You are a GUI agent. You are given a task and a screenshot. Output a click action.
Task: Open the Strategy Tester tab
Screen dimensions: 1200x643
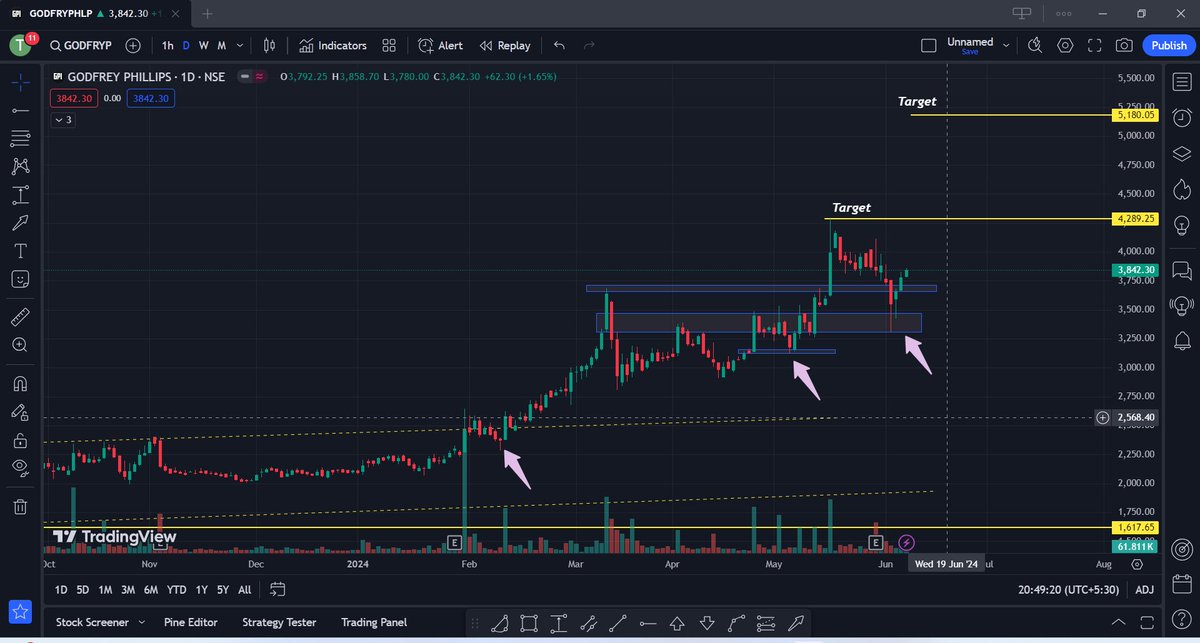point(279,622)
